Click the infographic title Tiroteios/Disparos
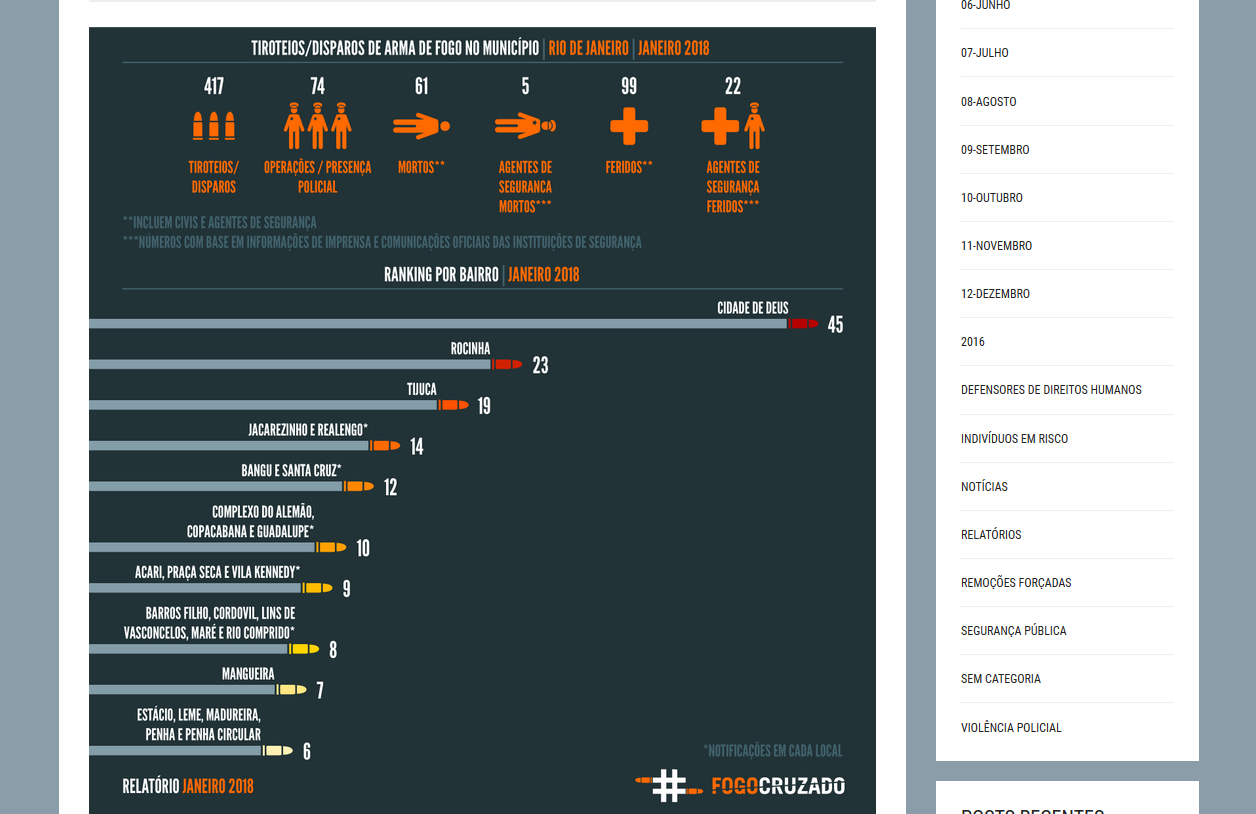Image resolution: width=1256 pixels, height=814 pixels. (395, 48)
